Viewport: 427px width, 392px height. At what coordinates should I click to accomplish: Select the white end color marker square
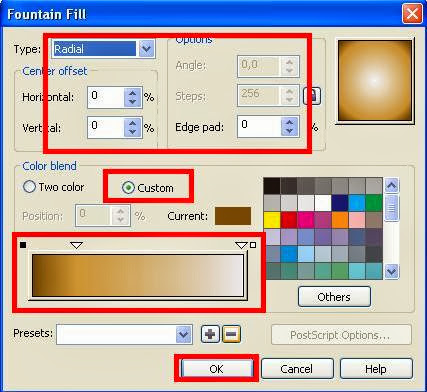coord(253,245)
